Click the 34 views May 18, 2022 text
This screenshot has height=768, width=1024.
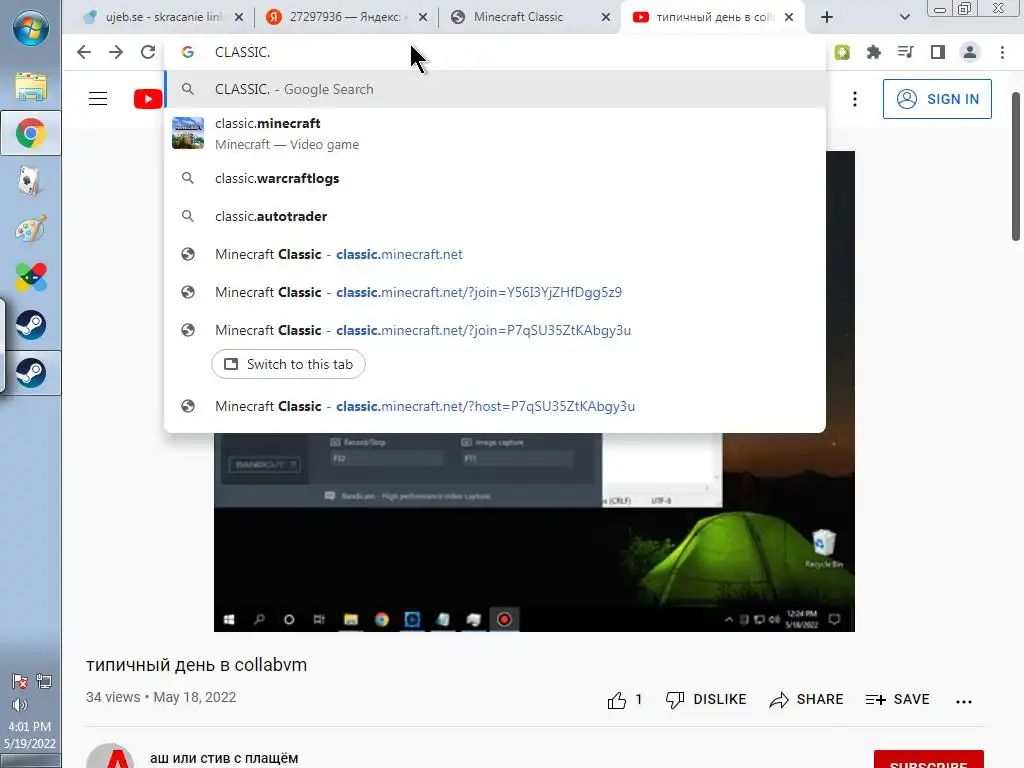click(161, 697)
